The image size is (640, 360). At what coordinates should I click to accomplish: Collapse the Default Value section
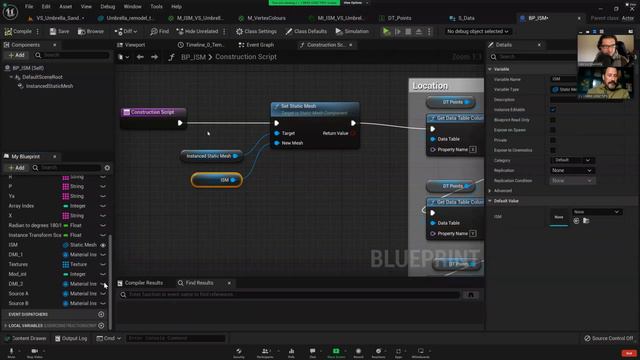coord(490,201)
